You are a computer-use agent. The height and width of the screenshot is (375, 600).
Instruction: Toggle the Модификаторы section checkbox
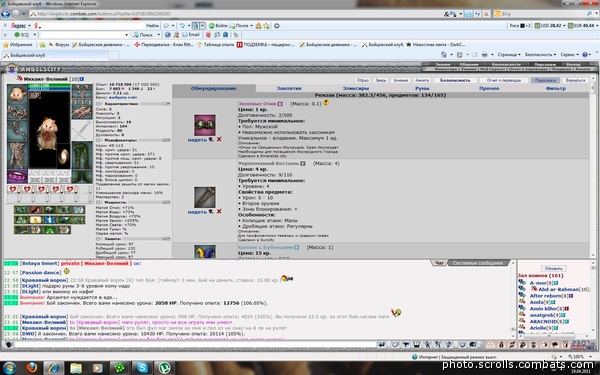click(x=98, y=140)
